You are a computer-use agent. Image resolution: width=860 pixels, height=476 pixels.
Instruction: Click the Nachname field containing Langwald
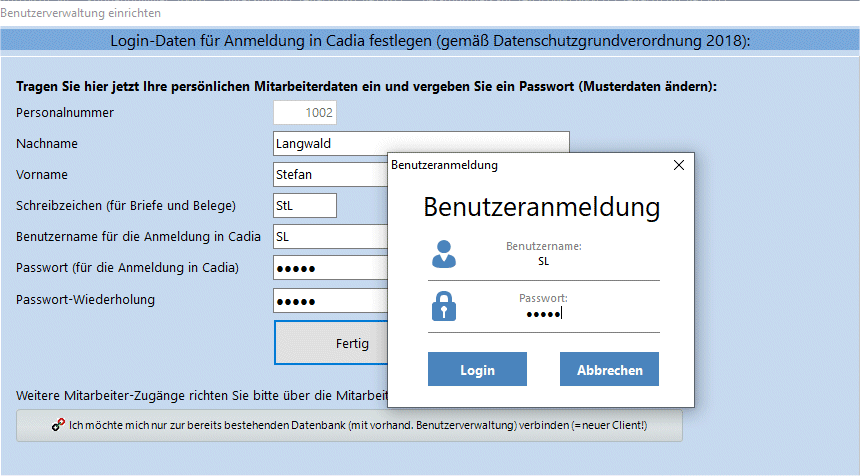pyautogui.click(x=421, y=144)
